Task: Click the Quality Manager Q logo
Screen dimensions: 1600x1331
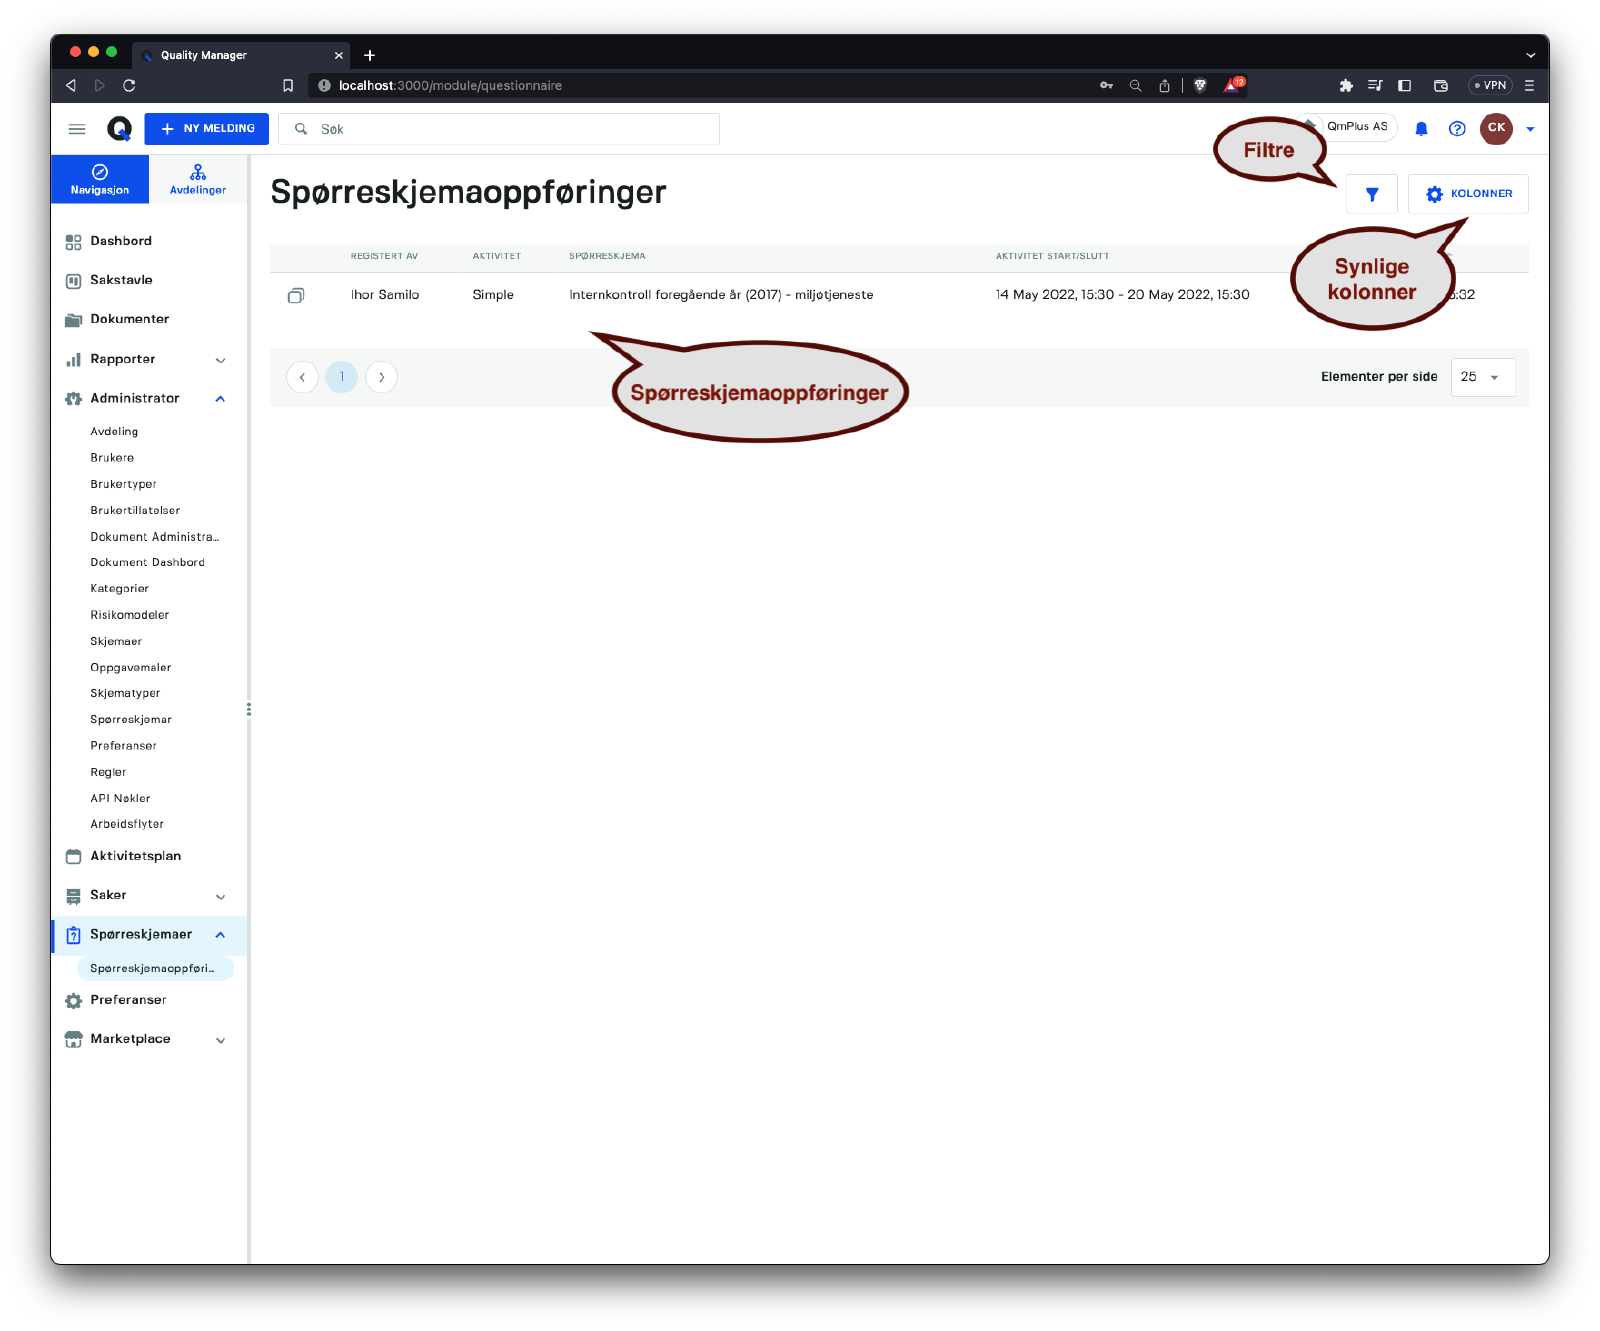Action: pos(119,129)
